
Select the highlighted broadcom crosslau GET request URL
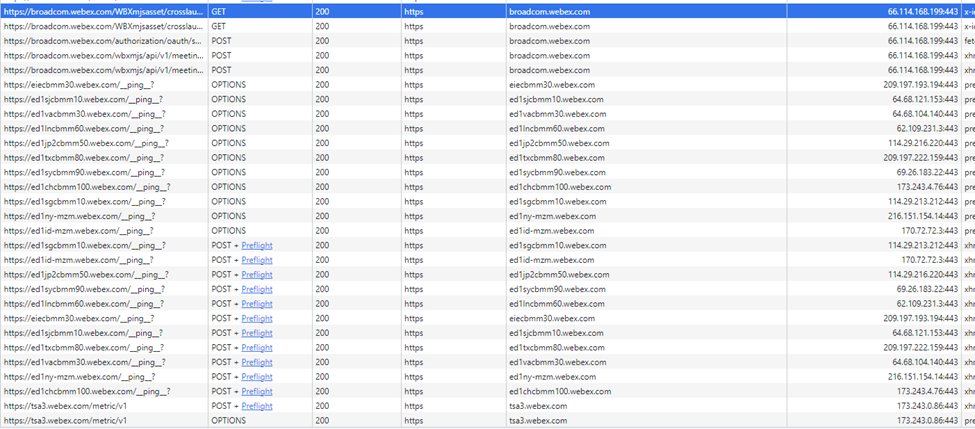tap(103, 12)
